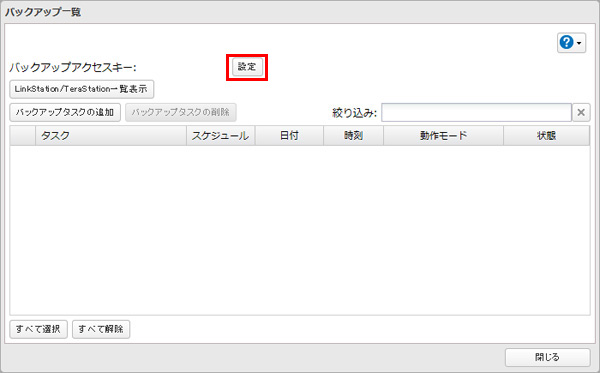Sort by the タスク column header

click(x=111, y=136)
